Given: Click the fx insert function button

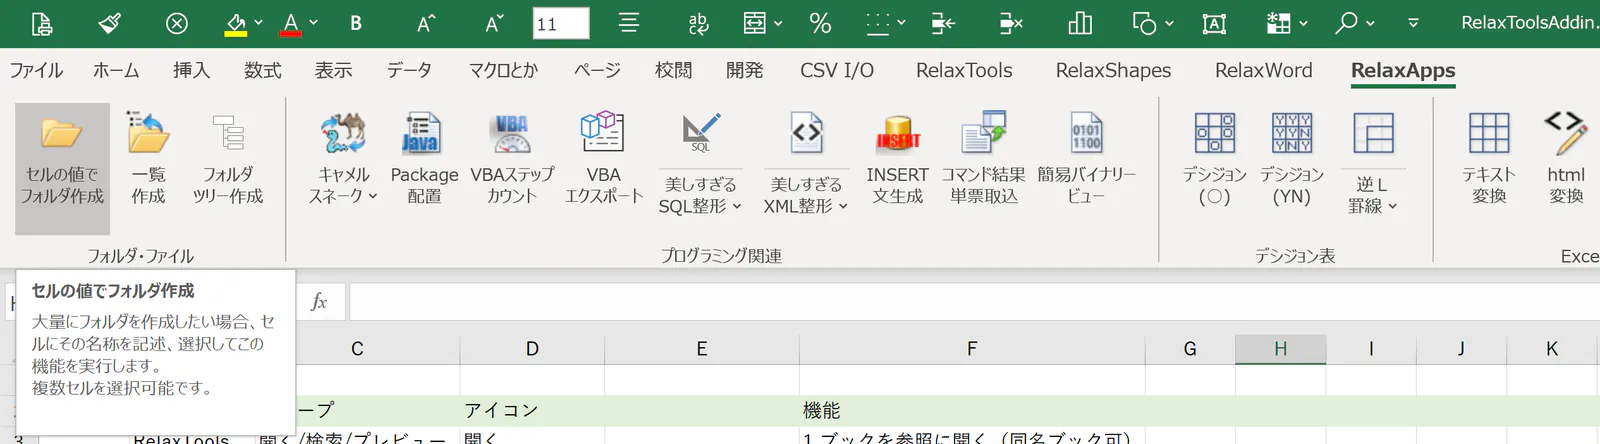Looking at the screenshot, I should tap(319, 302).
